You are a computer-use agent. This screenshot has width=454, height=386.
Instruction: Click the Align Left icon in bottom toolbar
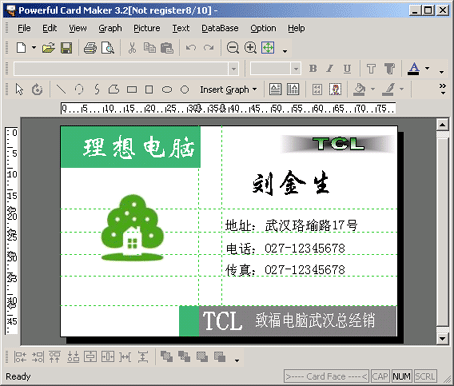point(20,357)
